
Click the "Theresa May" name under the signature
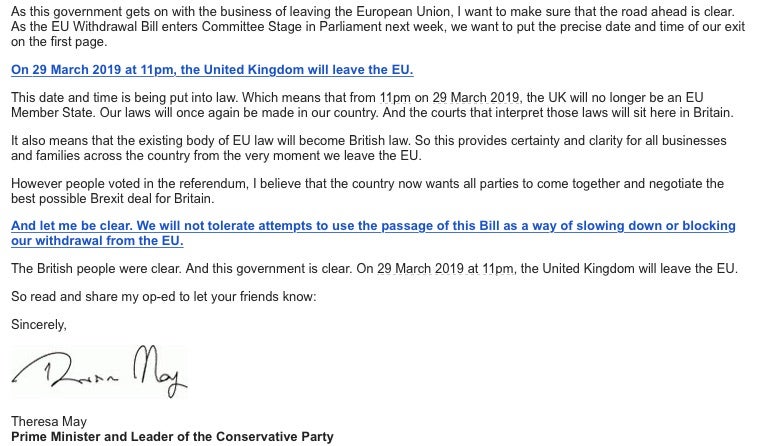[49, 421]
